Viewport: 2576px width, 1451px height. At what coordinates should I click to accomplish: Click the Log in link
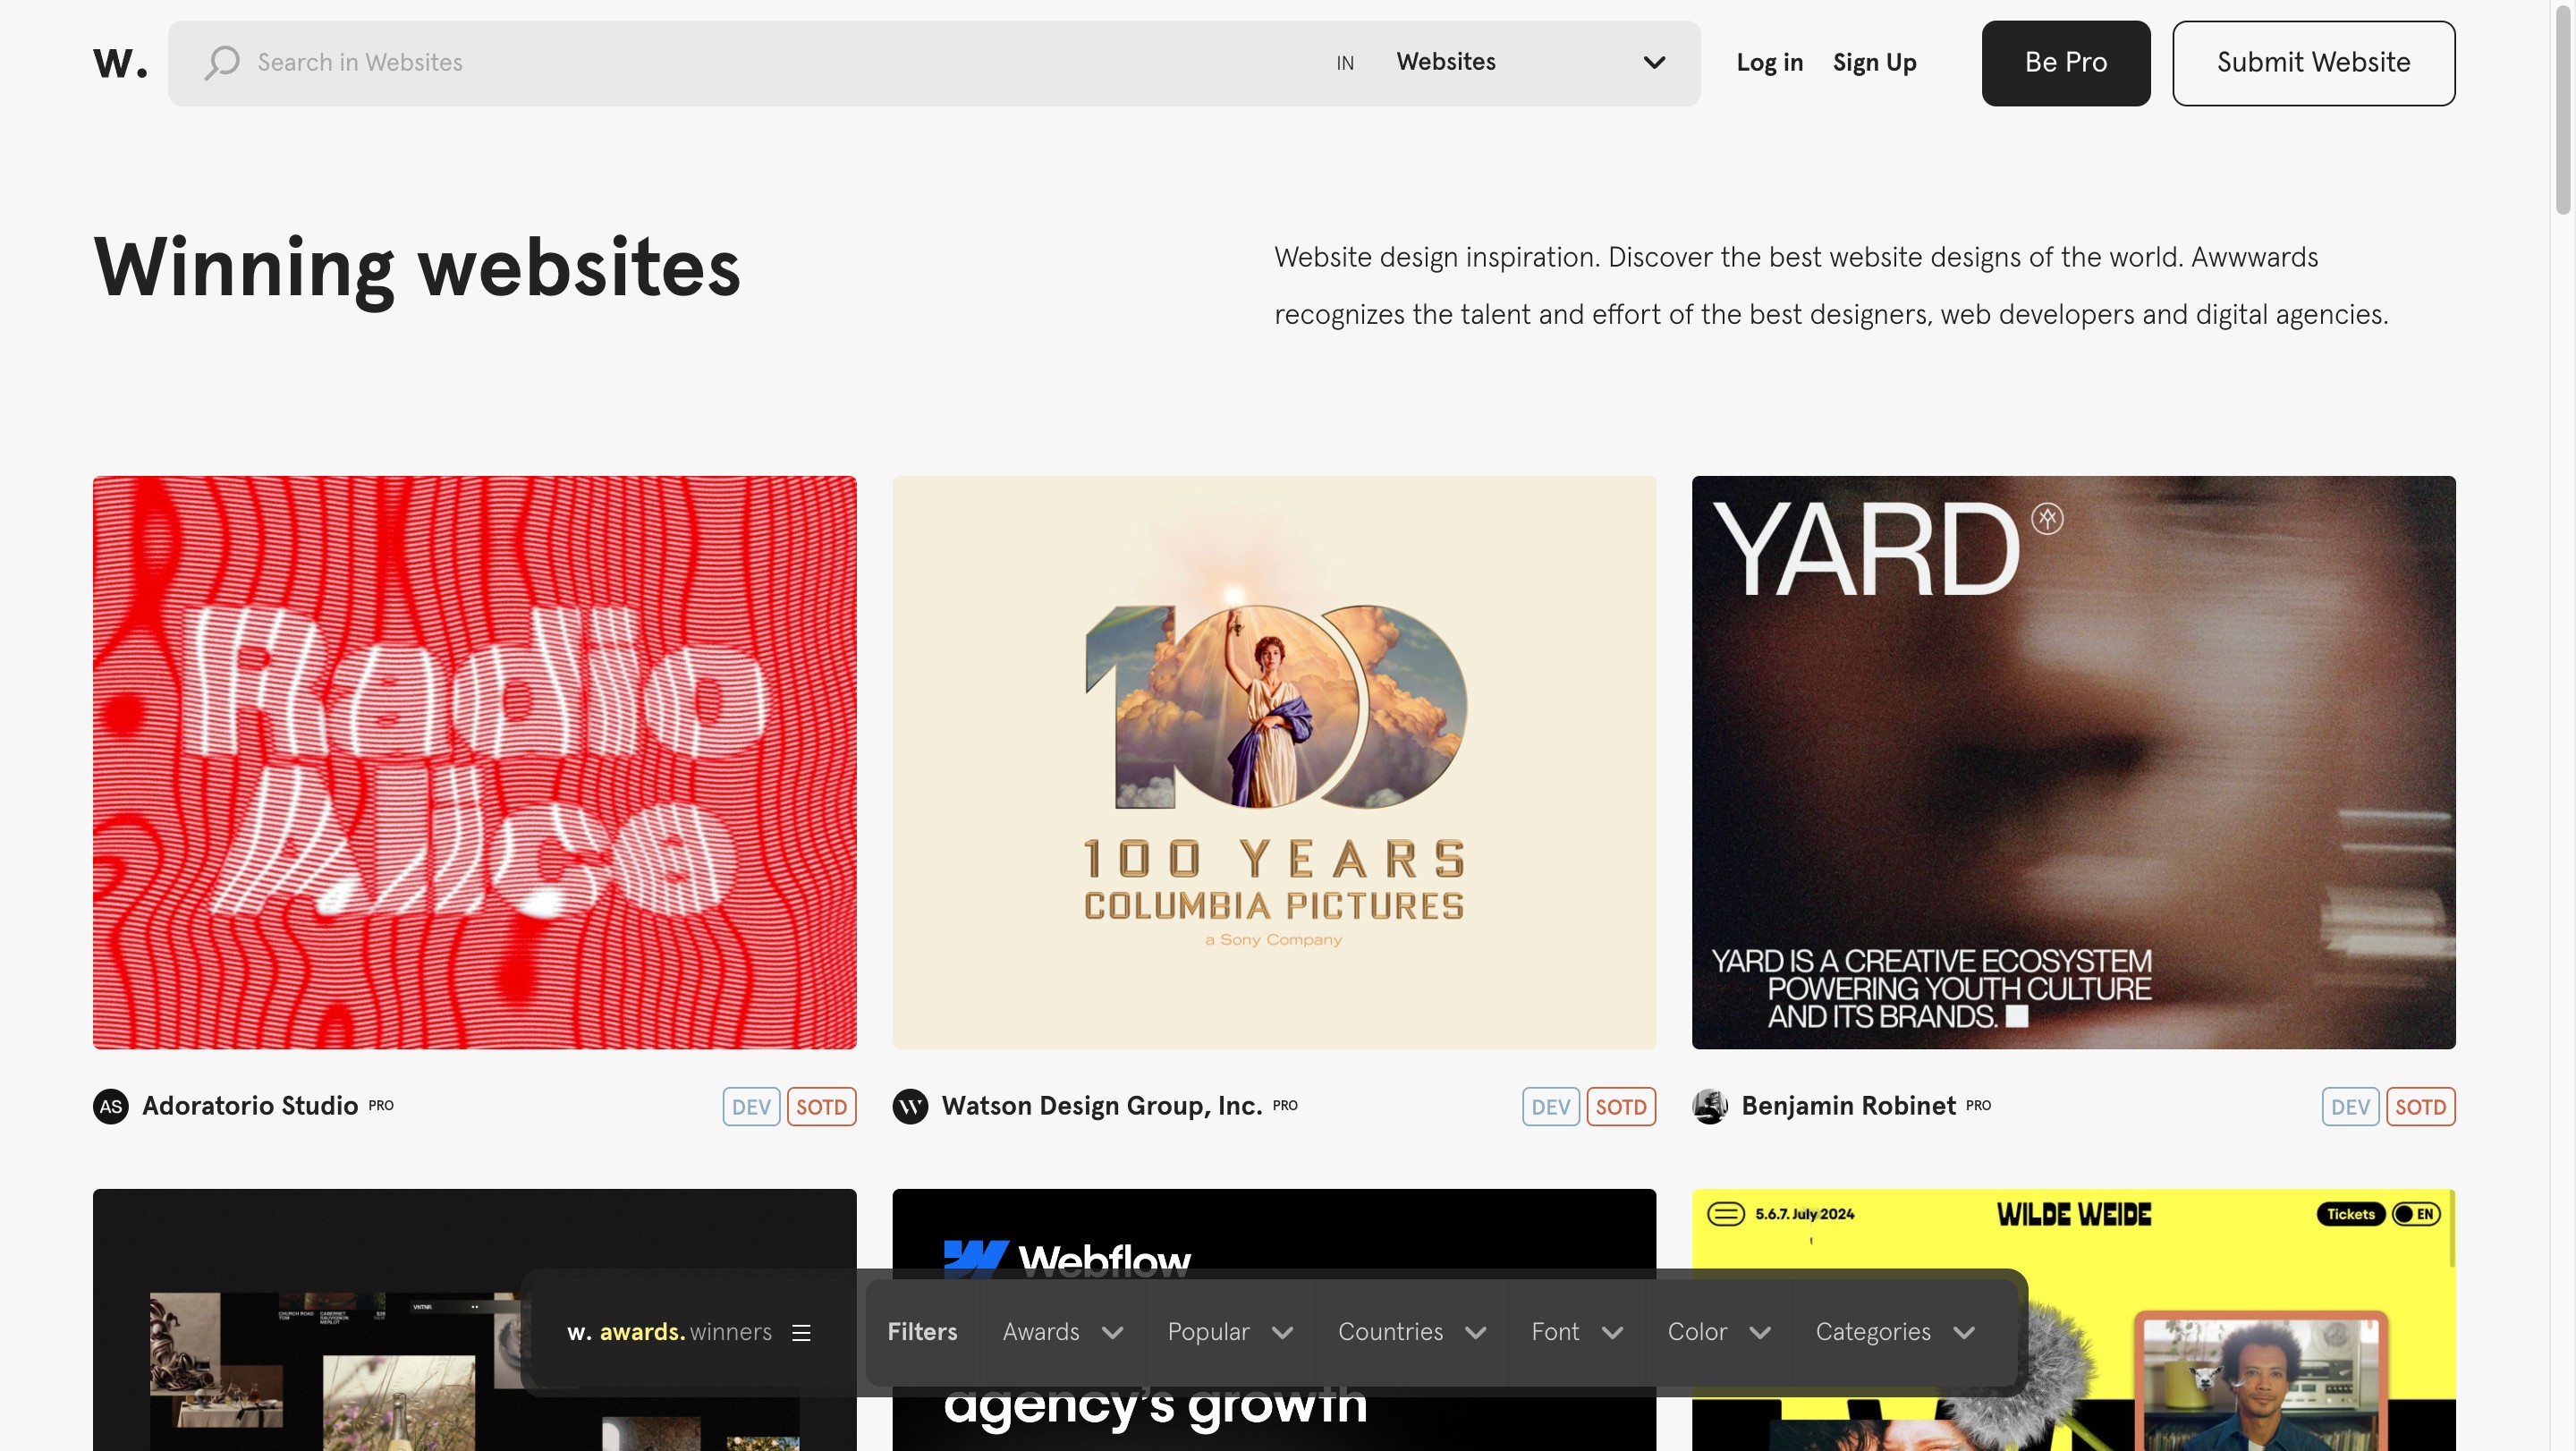1769,63
